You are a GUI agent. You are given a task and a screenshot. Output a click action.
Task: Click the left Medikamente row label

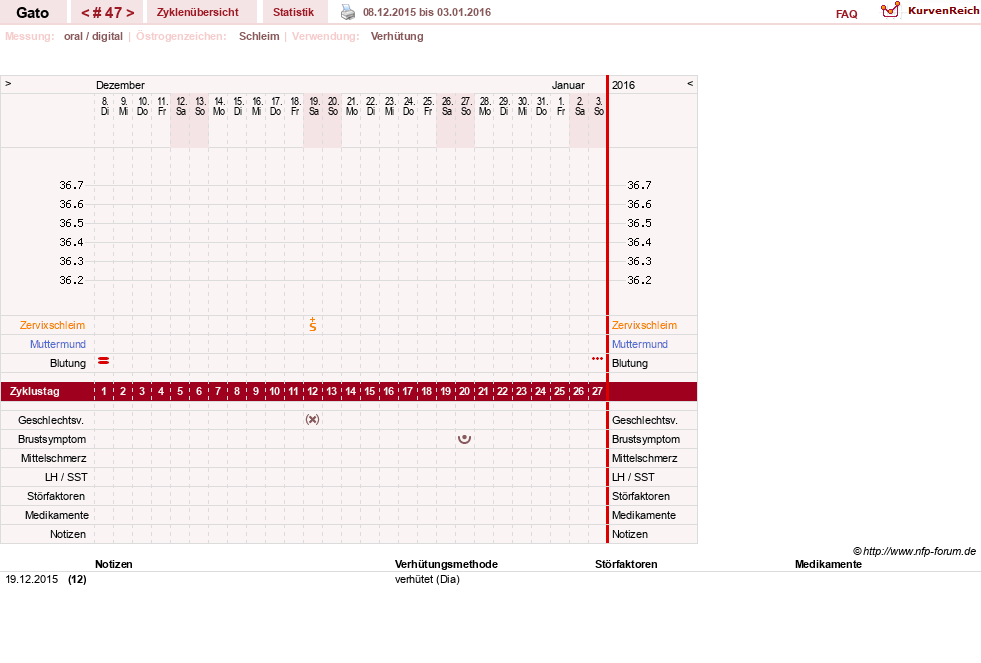(x=57, y=515)
